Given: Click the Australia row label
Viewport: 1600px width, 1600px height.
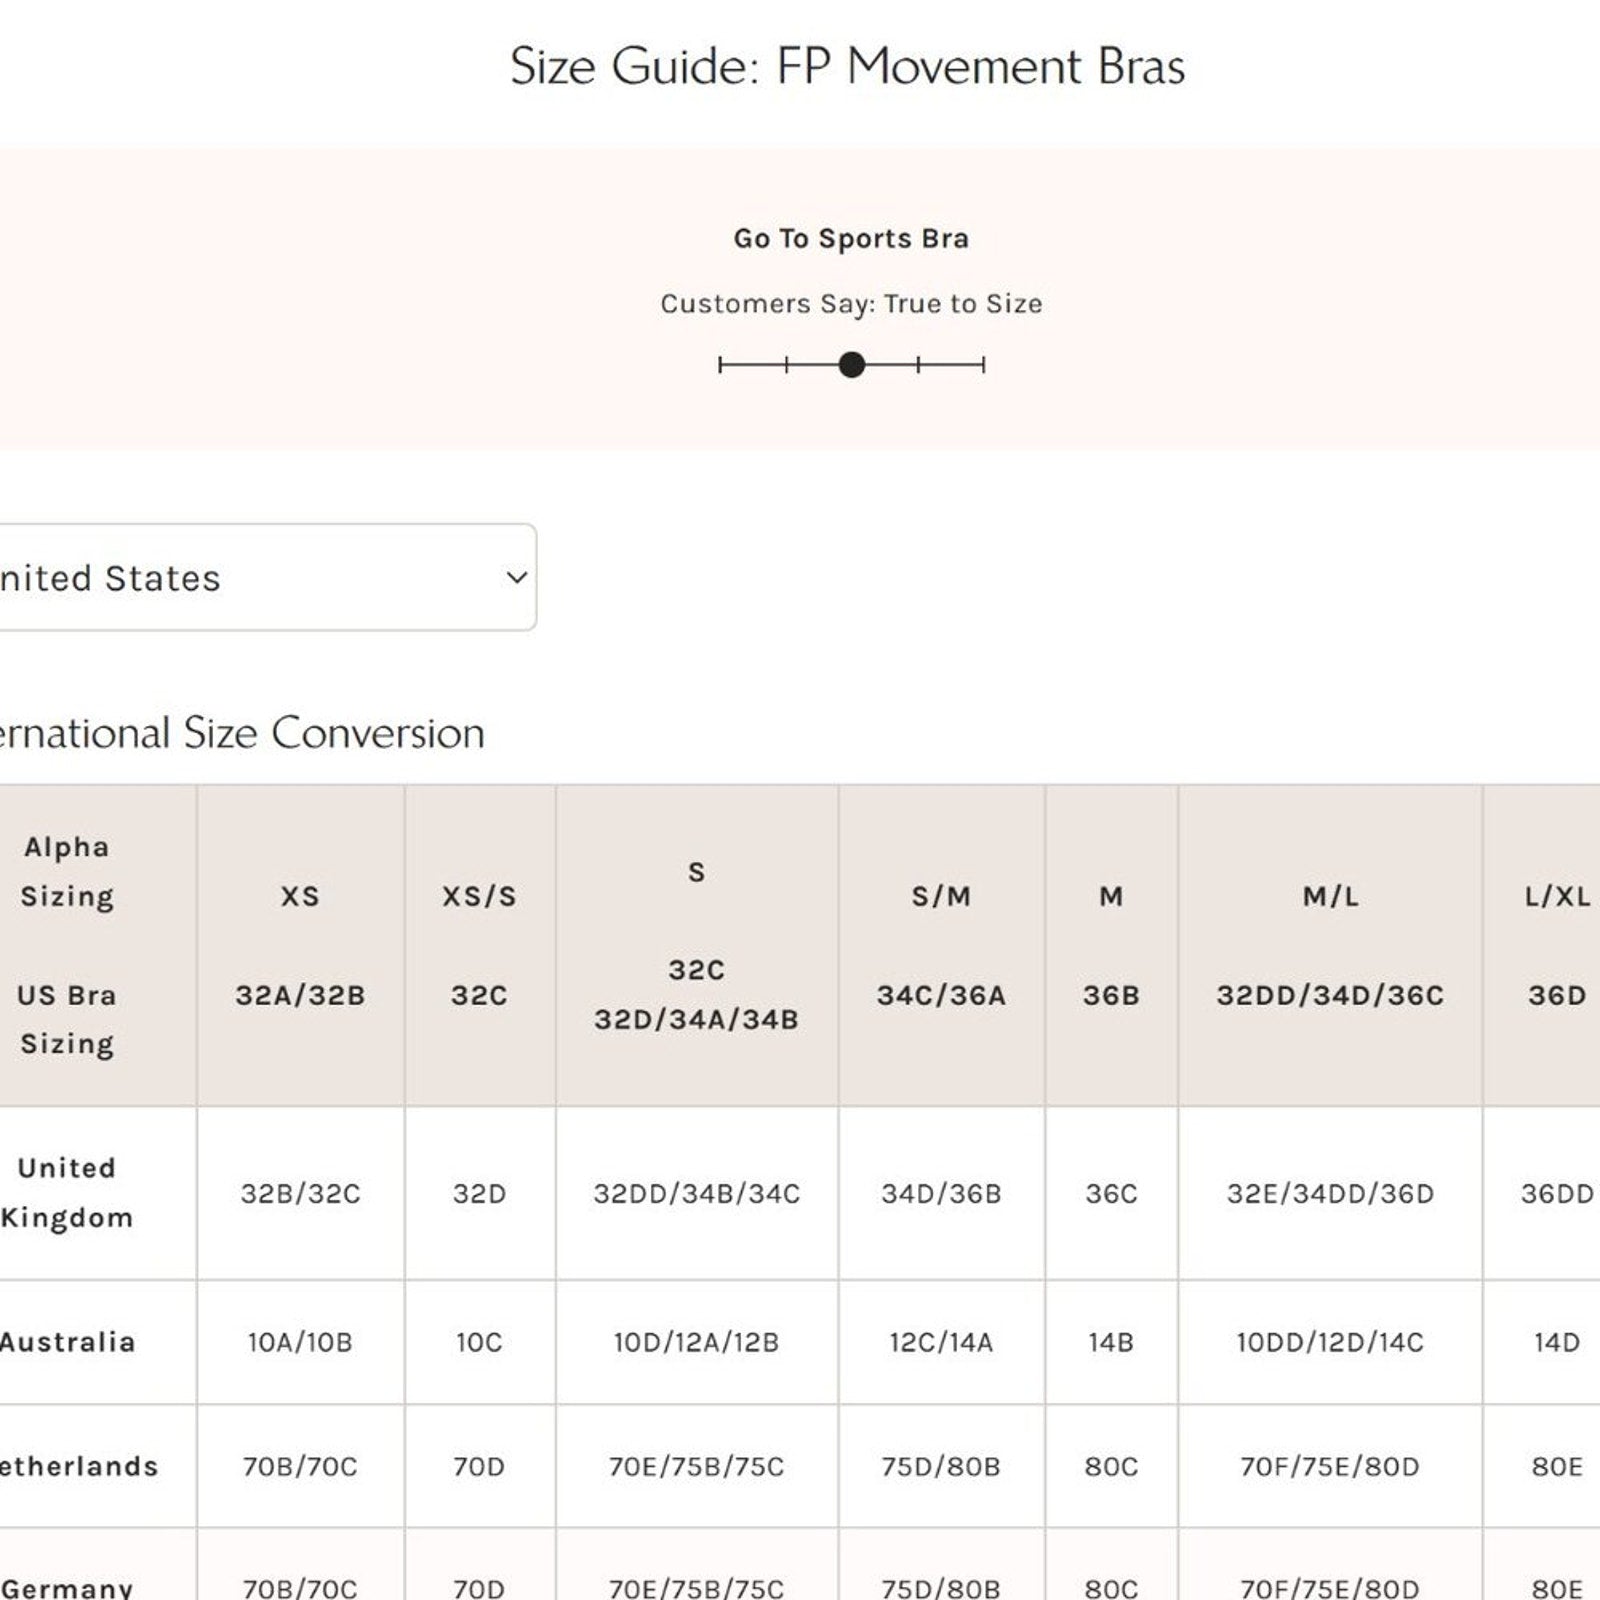Looking at the screenshot, I should click(67, 1342).
